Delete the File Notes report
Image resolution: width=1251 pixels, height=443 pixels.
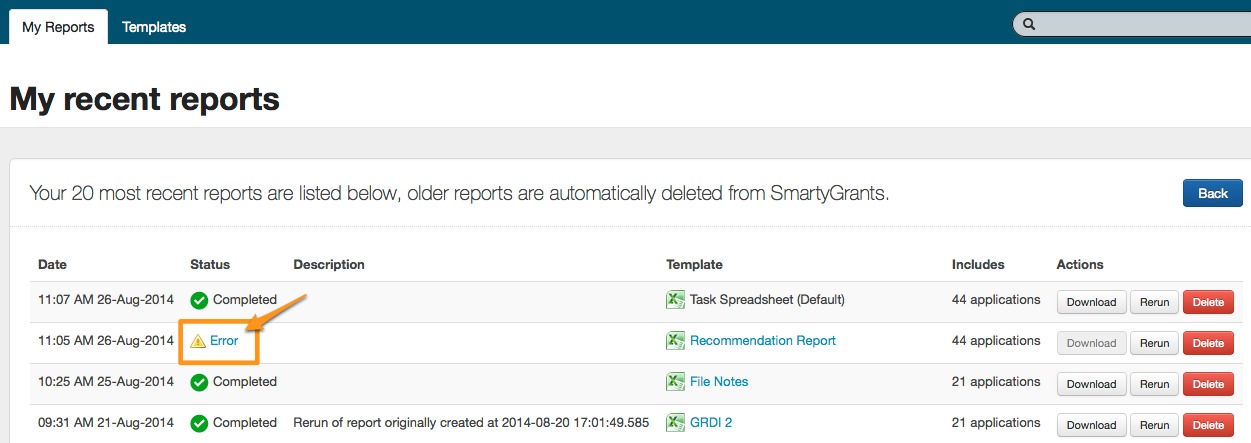point(1207,384)
